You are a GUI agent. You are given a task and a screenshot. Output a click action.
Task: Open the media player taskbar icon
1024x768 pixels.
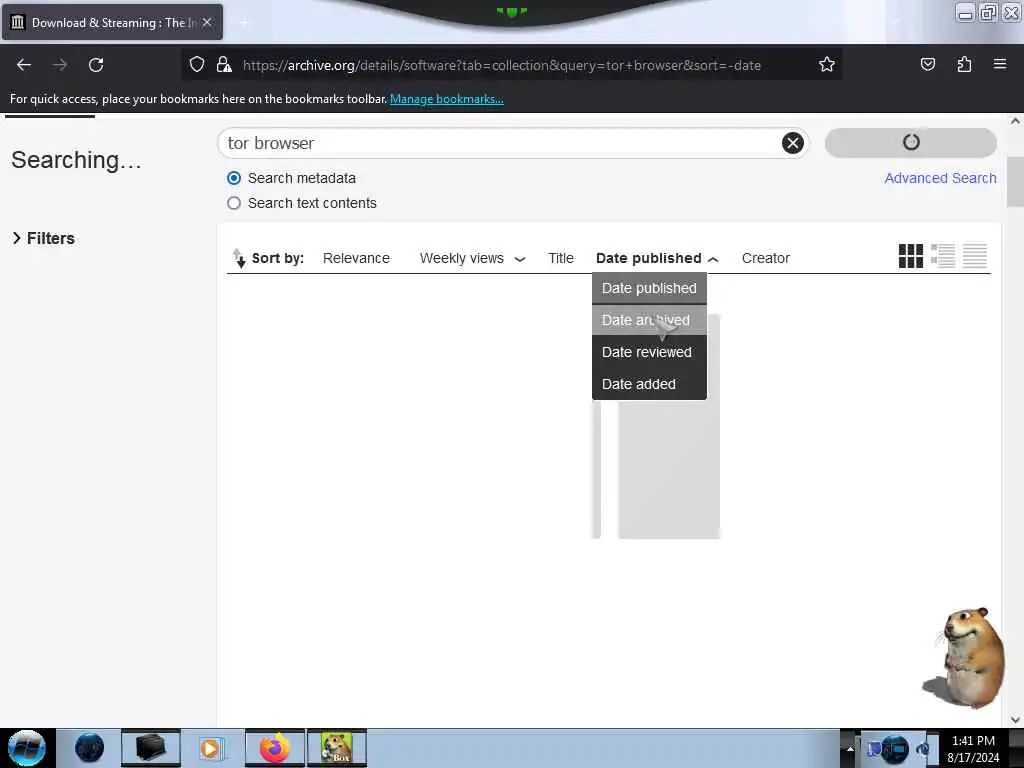pos(210,748)
